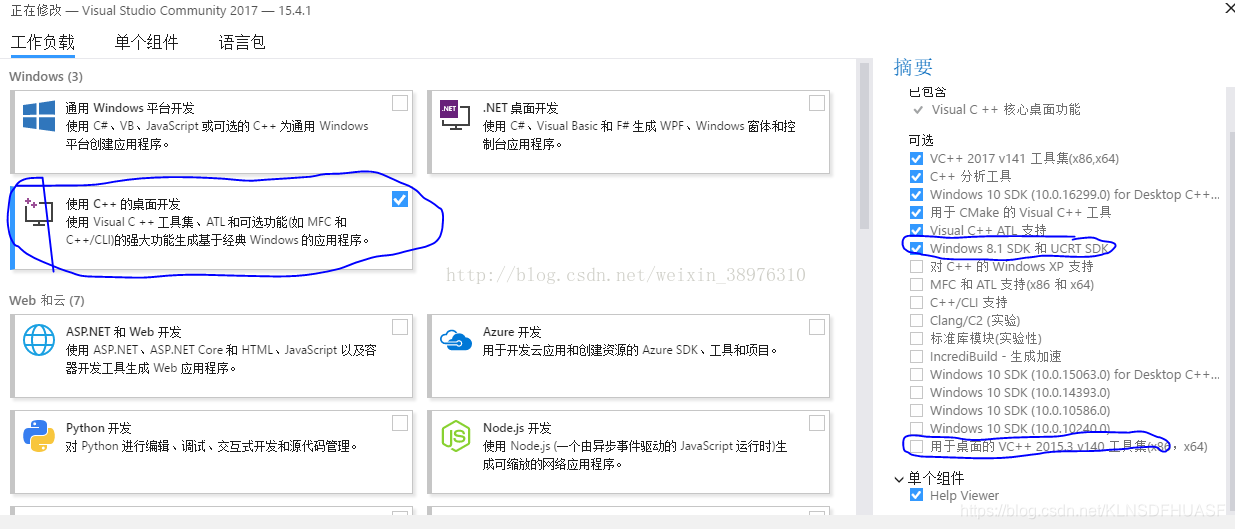The height and width of the screenshot is (529, 1235).
Task: Uncheck the Help Viewer component
Action: [916, 495]
